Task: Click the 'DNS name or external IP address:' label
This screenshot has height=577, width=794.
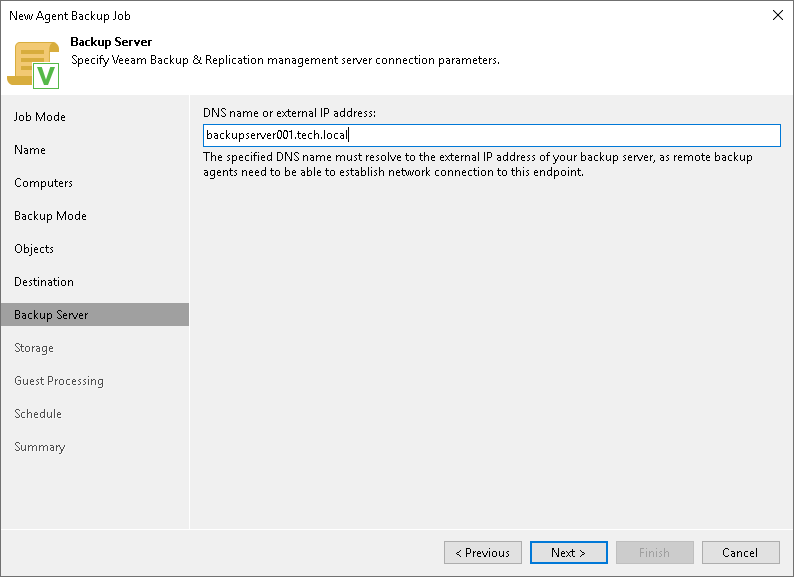Action: (x=290, y=113)
